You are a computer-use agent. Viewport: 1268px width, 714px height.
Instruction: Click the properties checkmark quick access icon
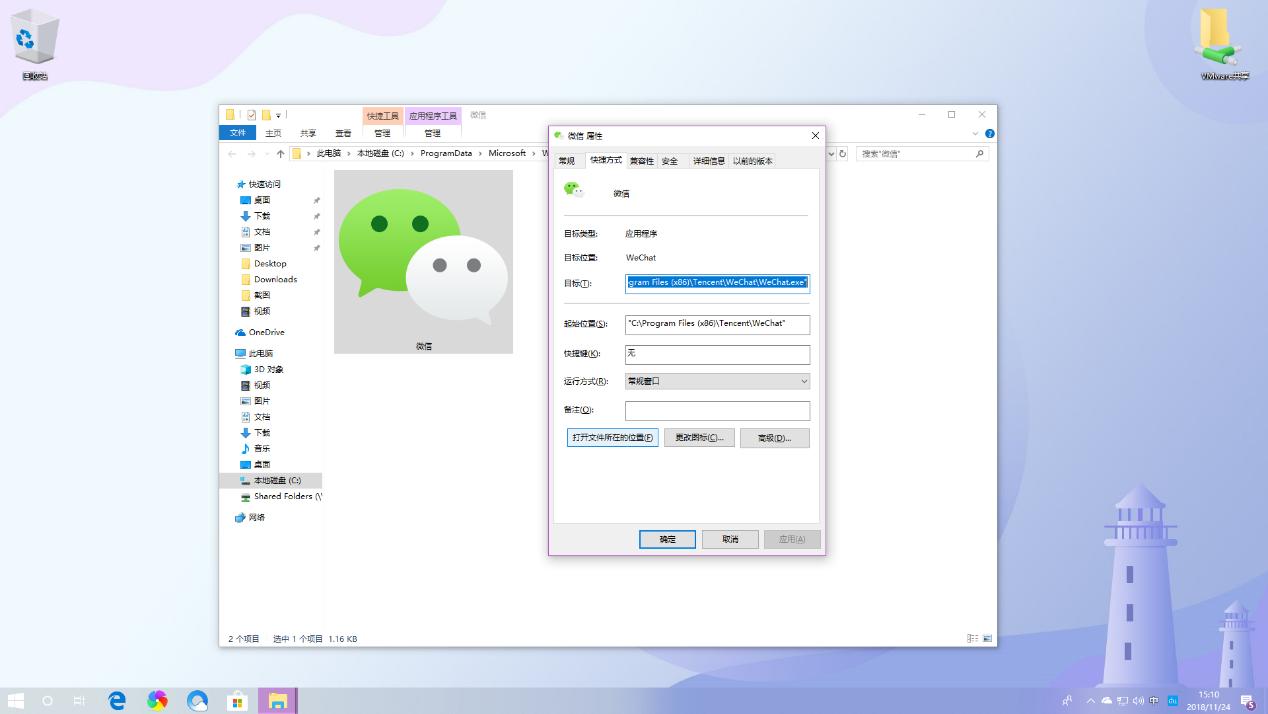251,115
